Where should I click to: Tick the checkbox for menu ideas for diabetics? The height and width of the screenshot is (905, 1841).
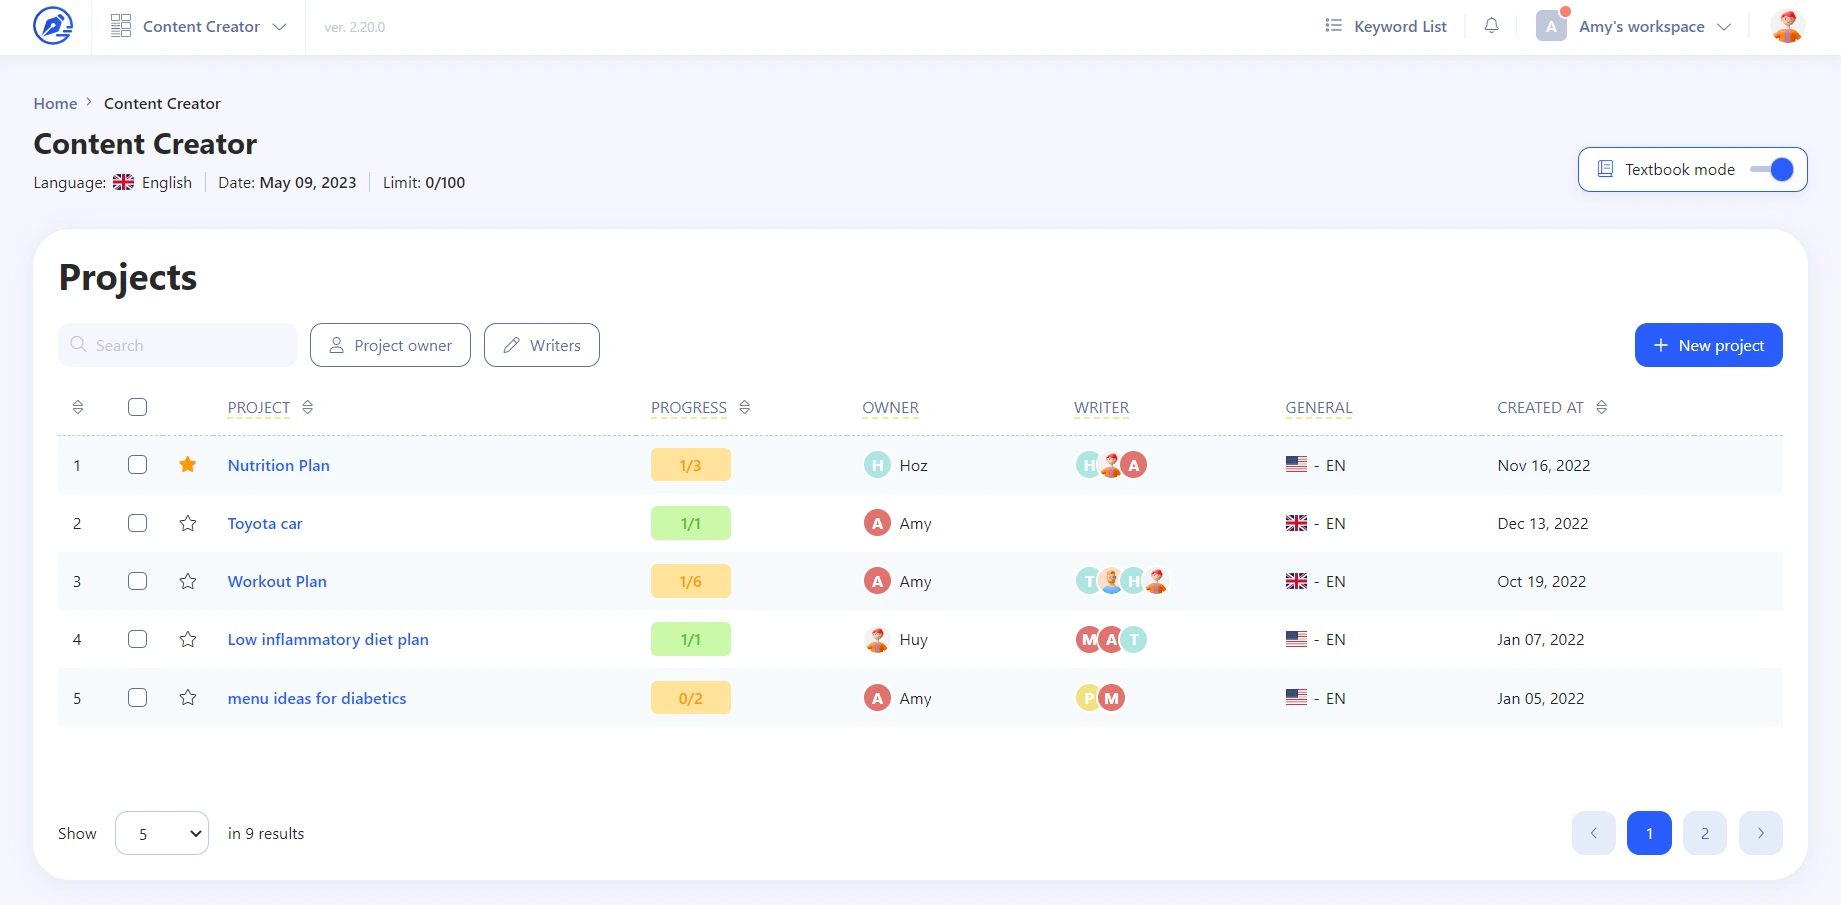point(138,698)
